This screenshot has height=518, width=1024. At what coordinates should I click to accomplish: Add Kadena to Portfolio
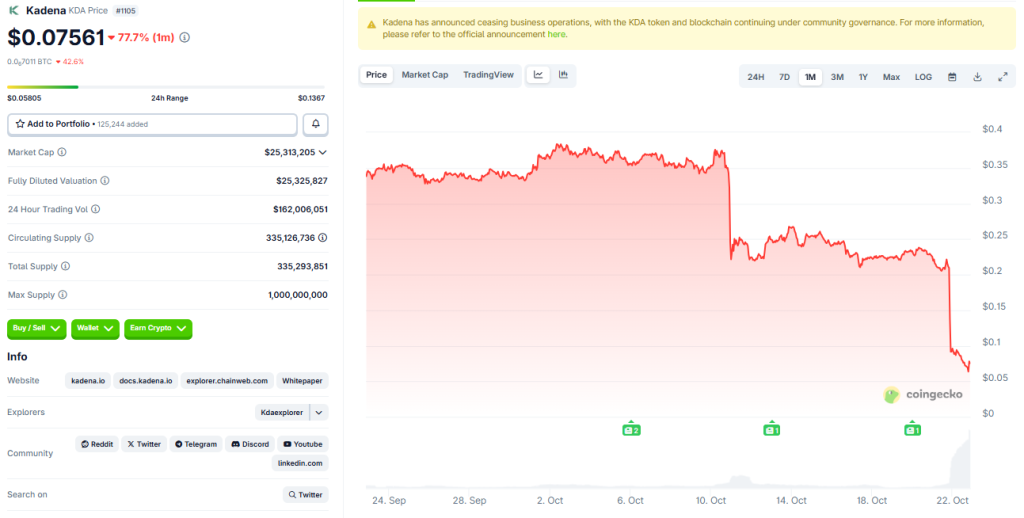click(x=153, y=124)
